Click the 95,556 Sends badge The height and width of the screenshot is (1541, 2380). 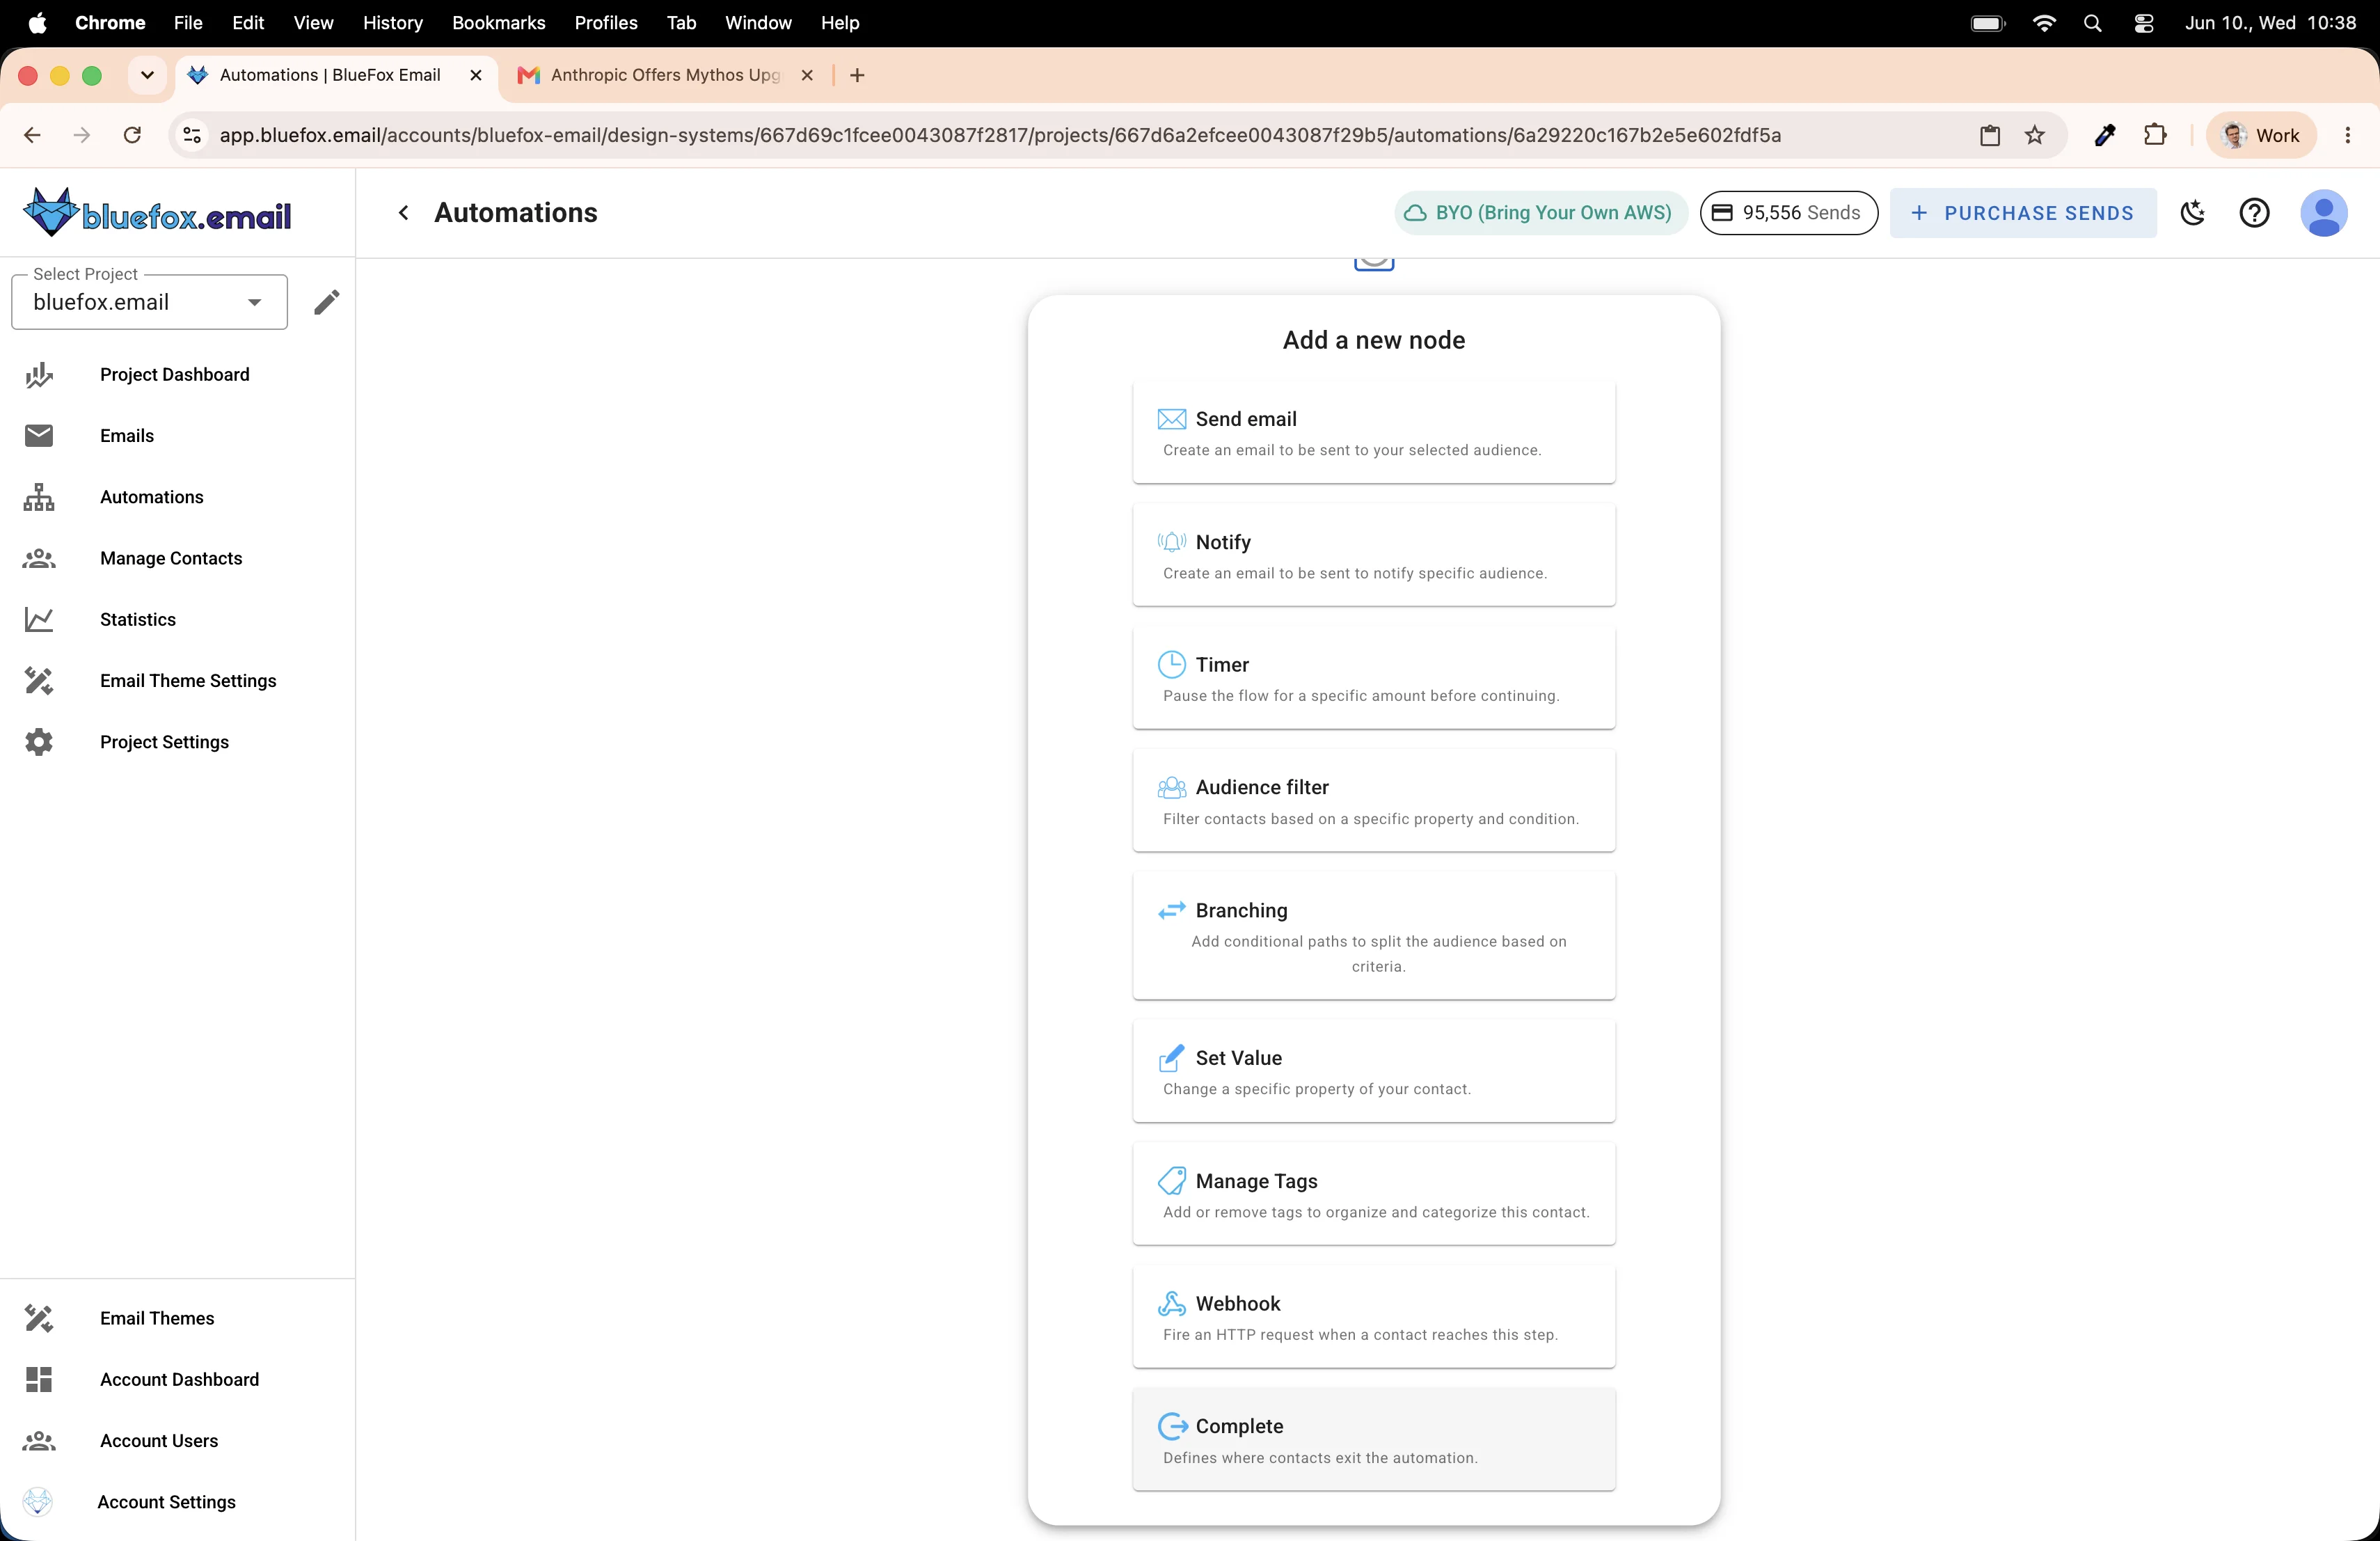point(1789,213)
